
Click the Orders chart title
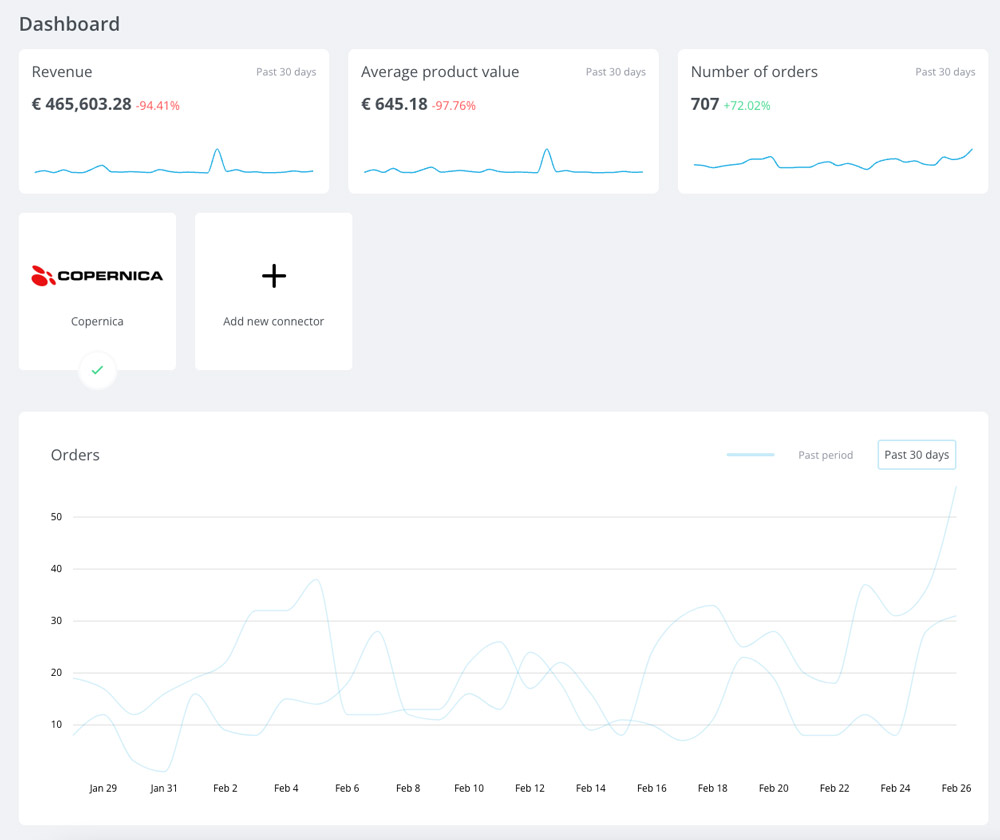pyautogui.click(x=75, y=455)
